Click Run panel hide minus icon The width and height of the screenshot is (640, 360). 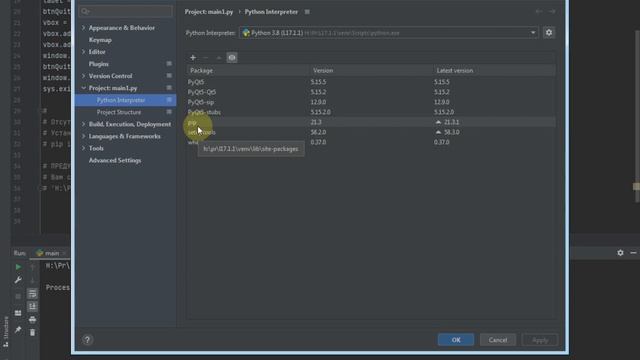(633, 253)
